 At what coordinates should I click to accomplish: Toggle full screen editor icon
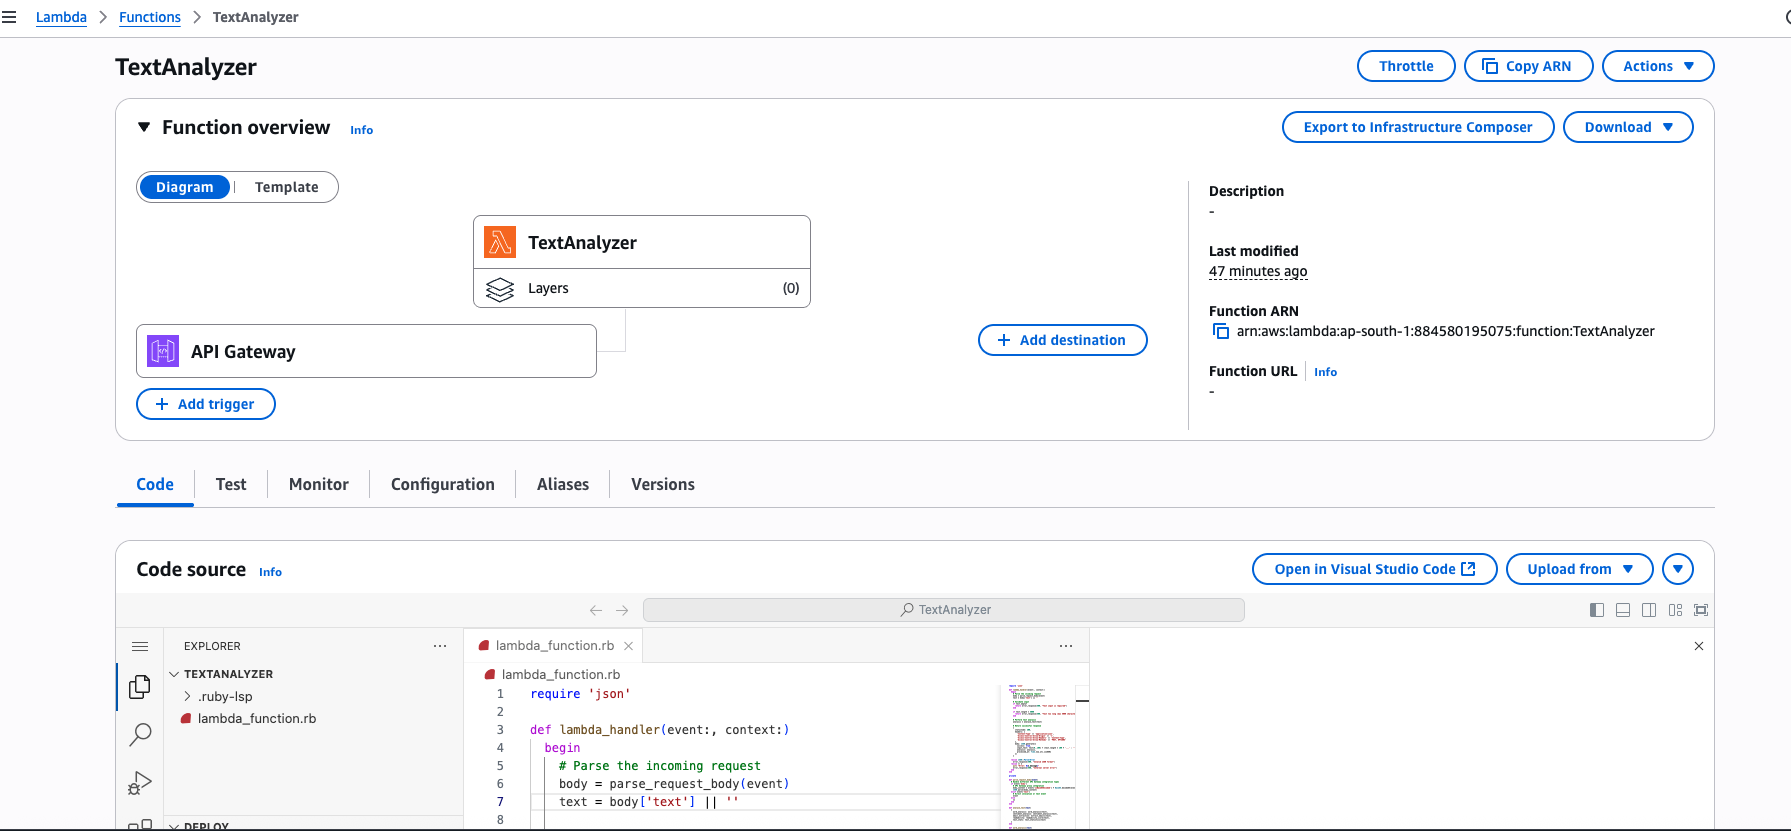click(x=1701, y=610)
